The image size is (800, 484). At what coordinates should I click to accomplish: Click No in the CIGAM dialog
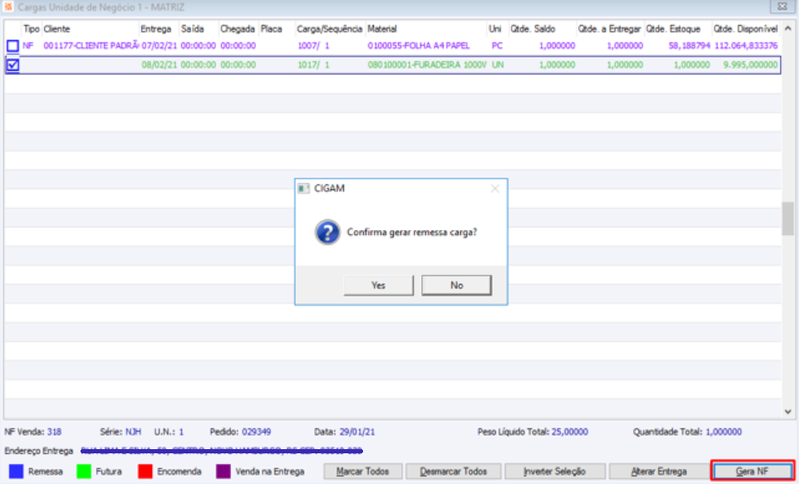click(x=457, y=285)
